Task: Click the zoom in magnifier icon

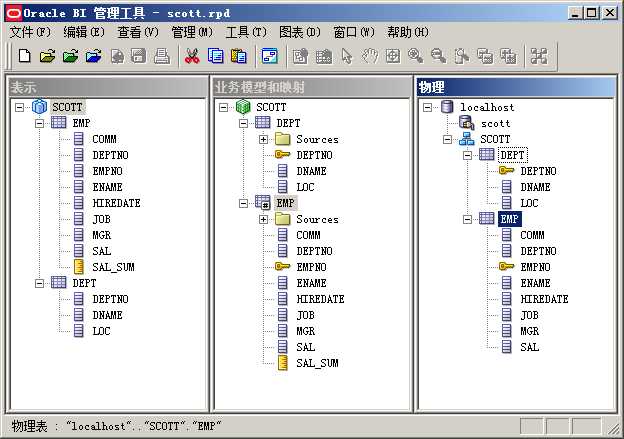Action: click(x=415, y=56)
